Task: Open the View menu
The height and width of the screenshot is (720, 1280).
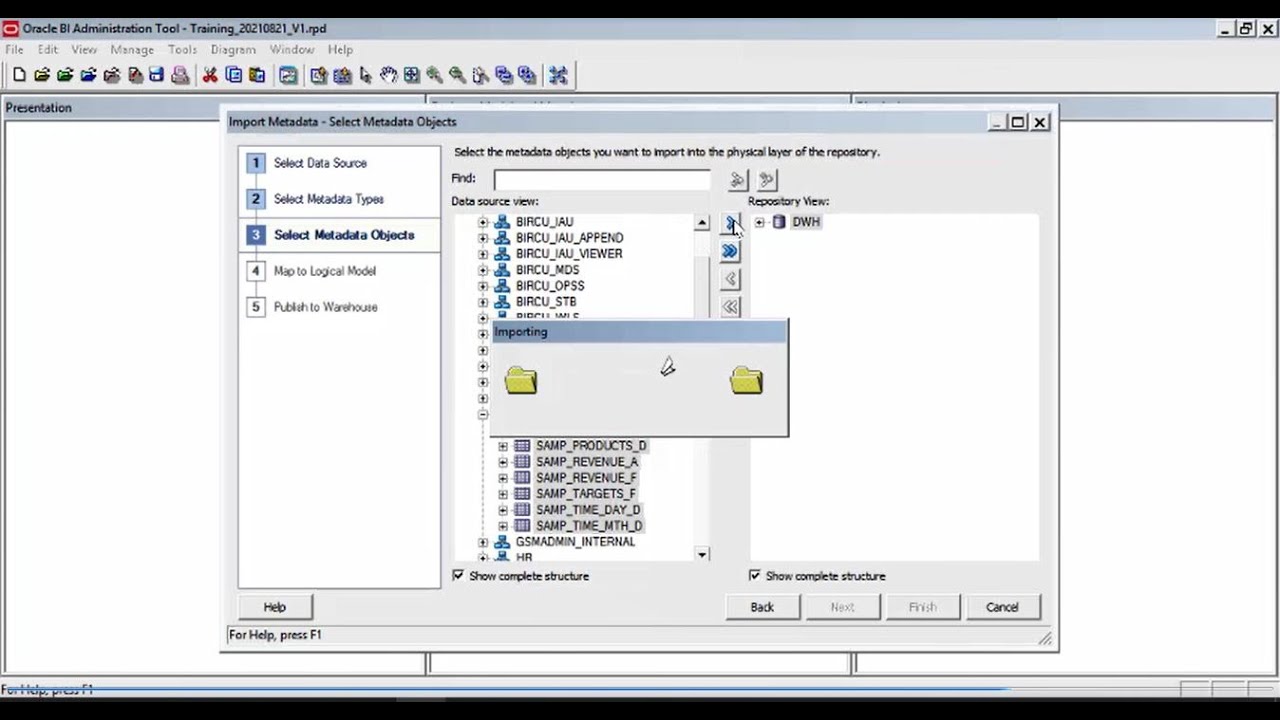Action: click(x=84, y=49)
